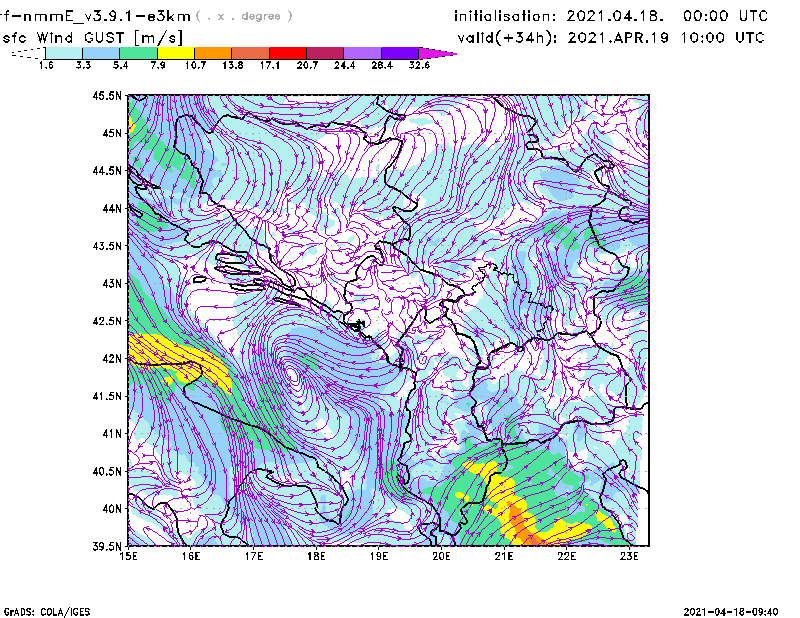This screenshot has width=800, height=618.
Task: Click the 43.5N latitude label
Action: 107,245
